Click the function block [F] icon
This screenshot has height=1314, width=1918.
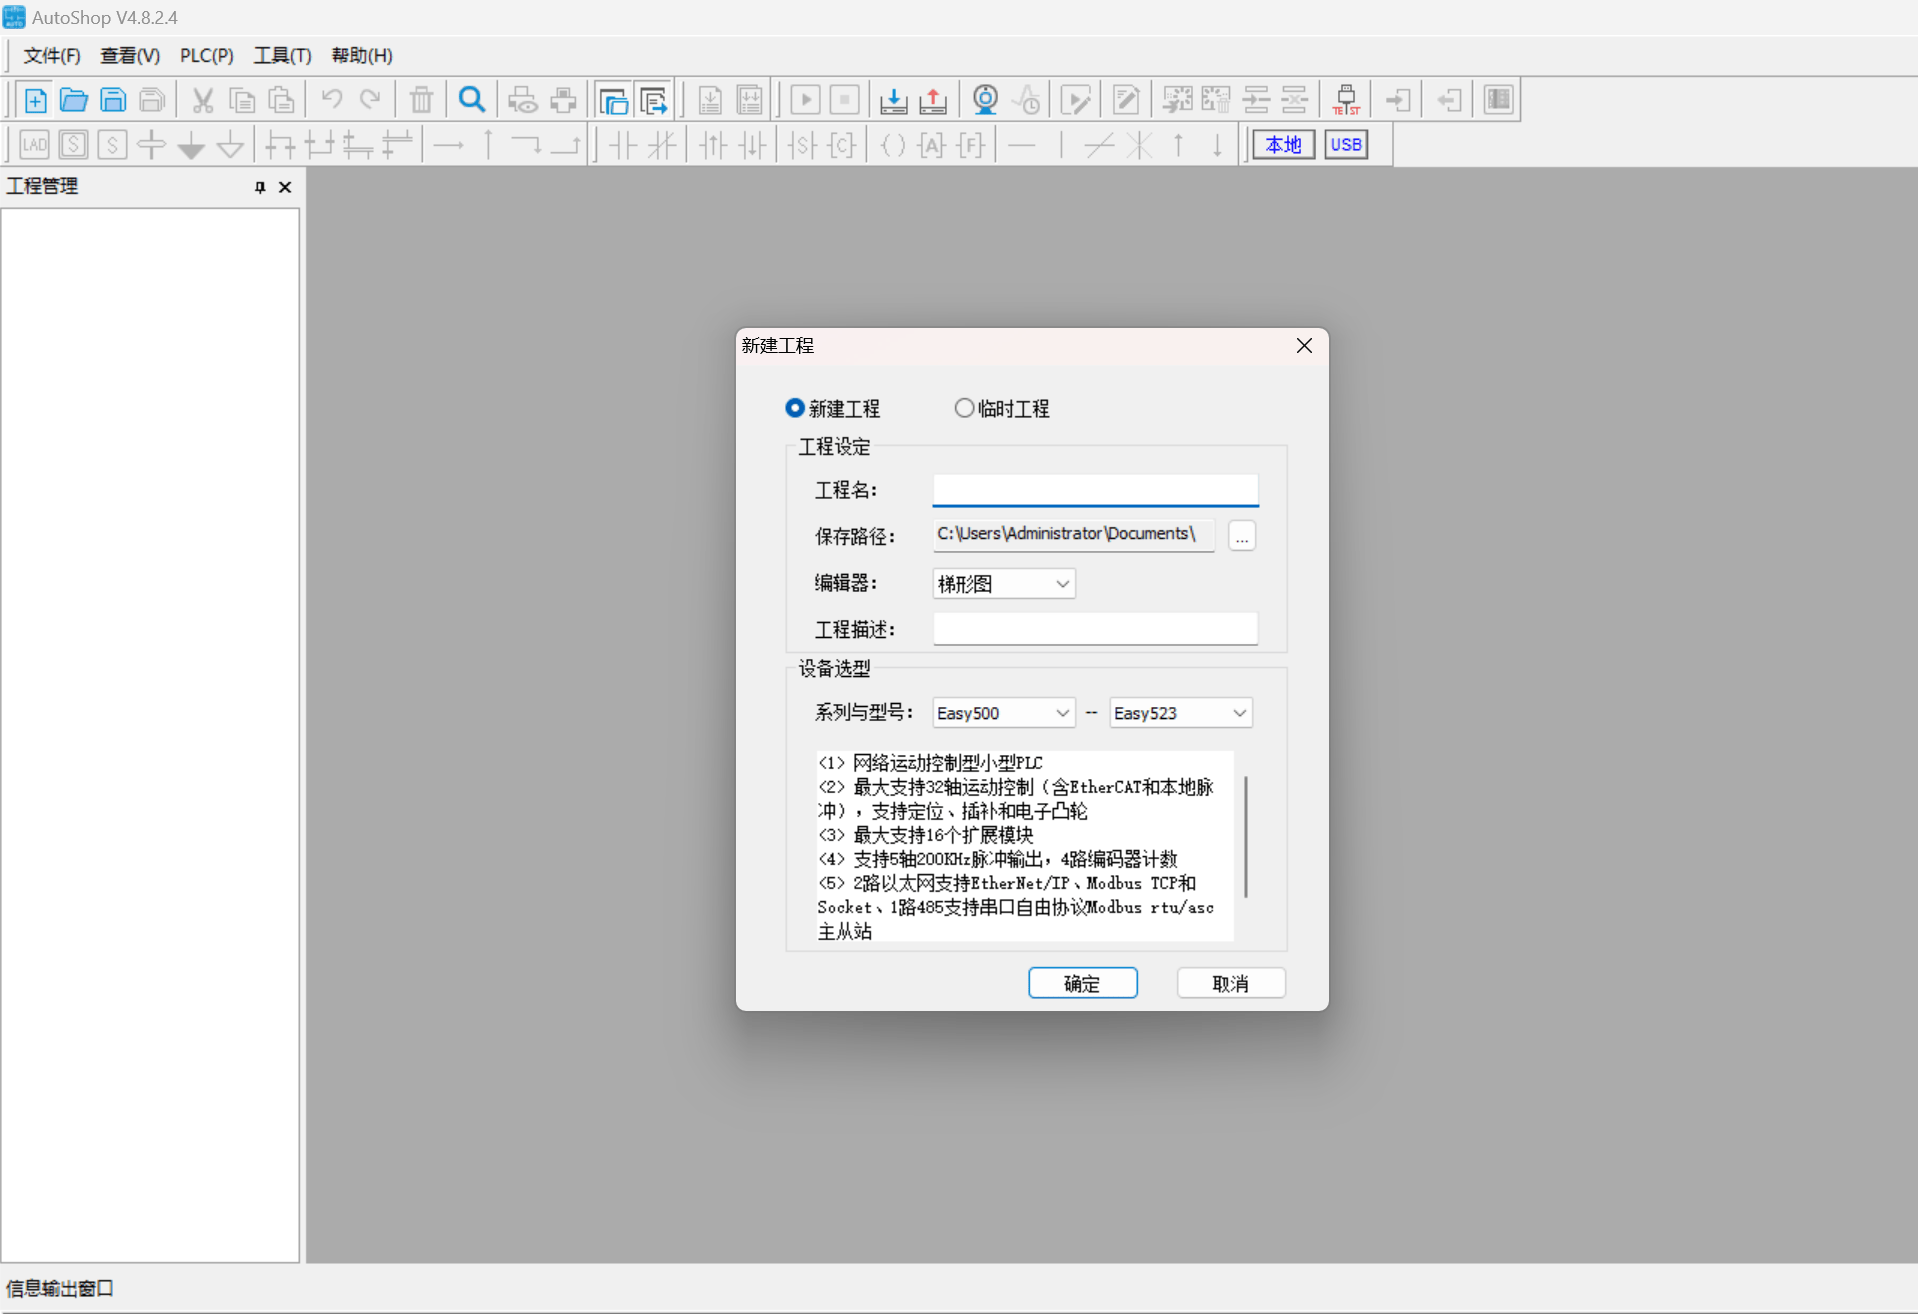pyautogui.click(x=972, y=145)
